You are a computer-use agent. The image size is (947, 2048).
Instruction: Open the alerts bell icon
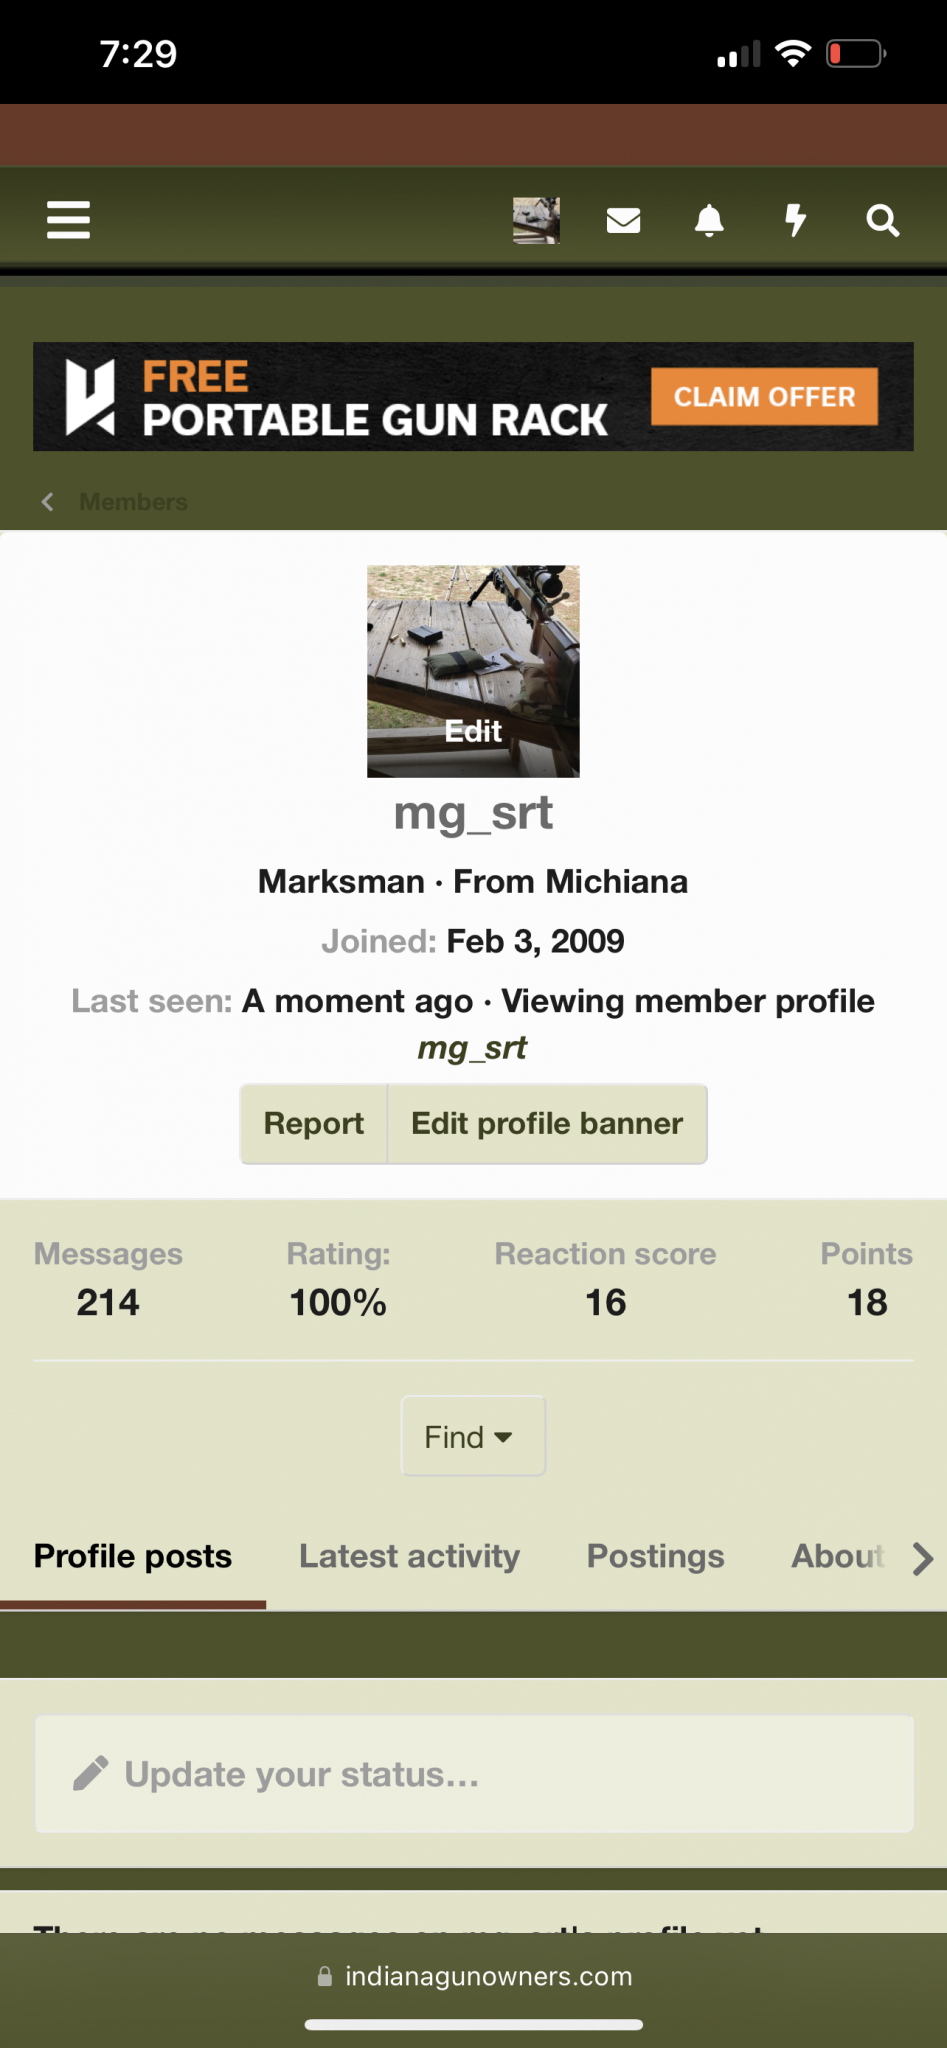[709, 220]
